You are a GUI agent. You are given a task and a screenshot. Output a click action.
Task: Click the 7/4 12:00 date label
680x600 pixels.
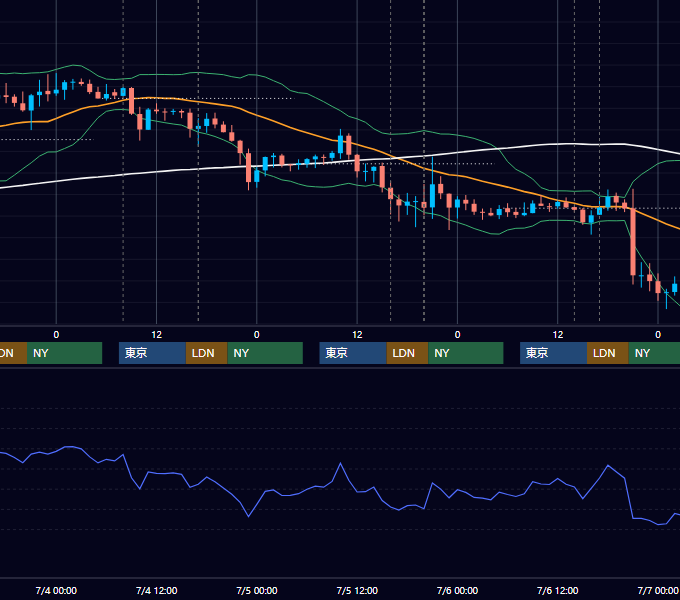[157, 590]
